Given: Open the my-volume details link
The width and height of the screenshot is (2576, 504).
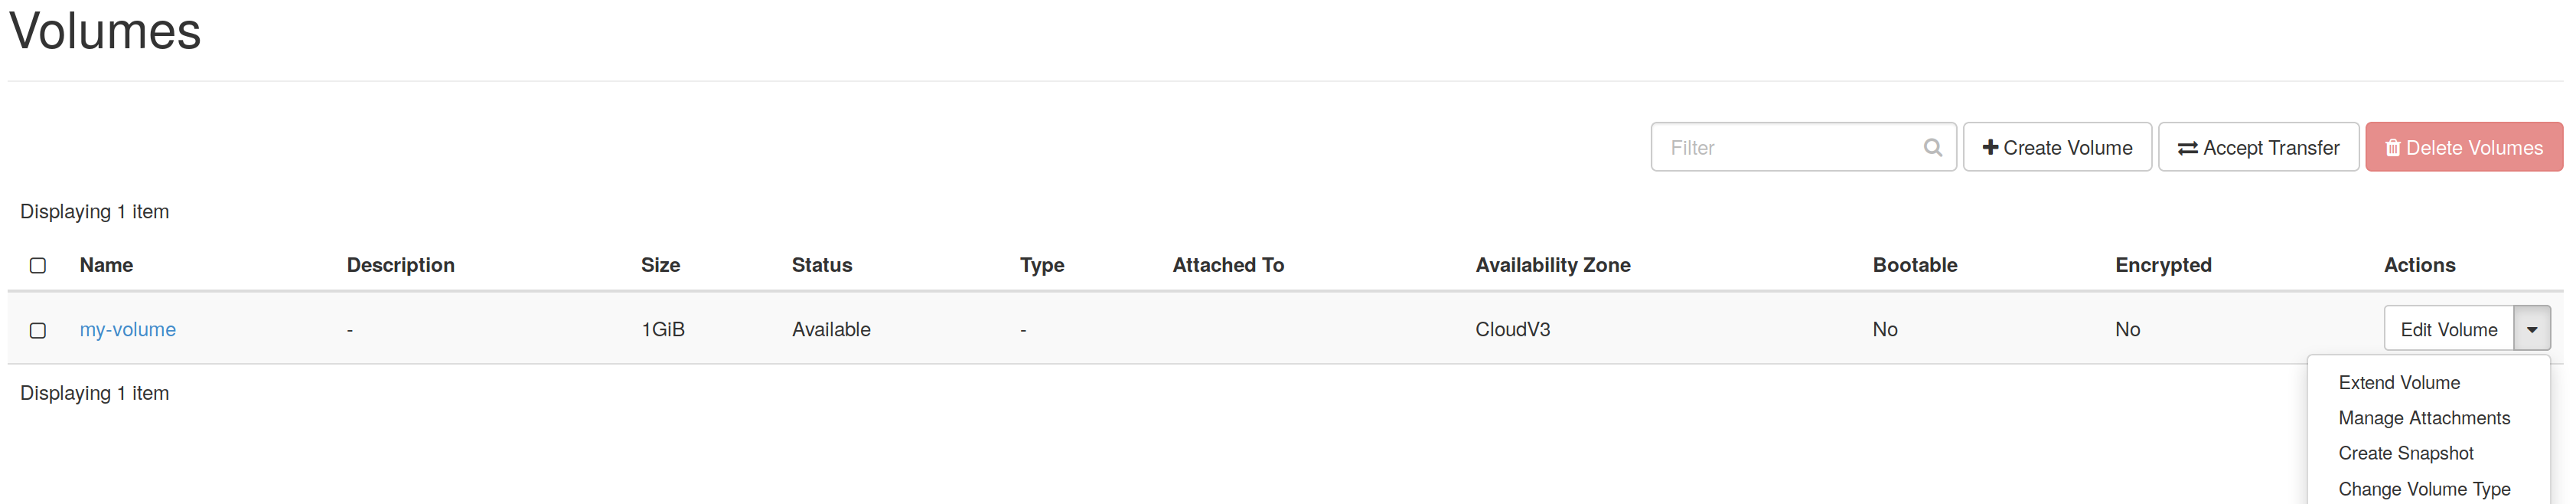Looking at the screenshot, I should [x=128, y=330].
